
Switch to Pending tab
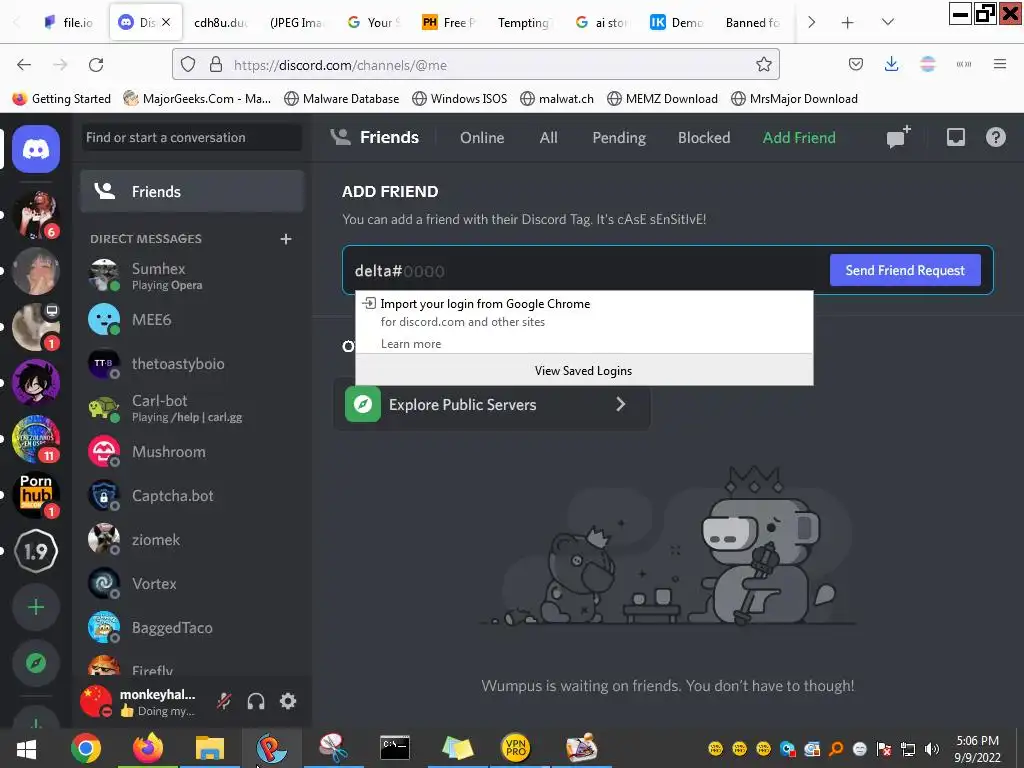click(x=619, y=138)
